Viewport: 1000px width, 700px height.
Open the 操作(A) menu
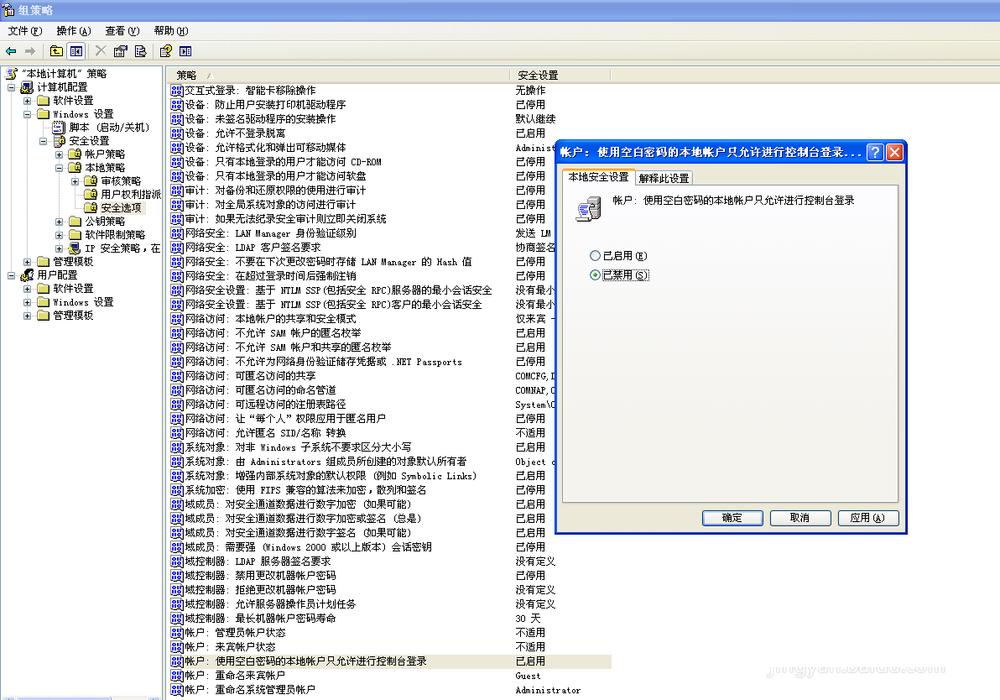(x=73, y=31)
